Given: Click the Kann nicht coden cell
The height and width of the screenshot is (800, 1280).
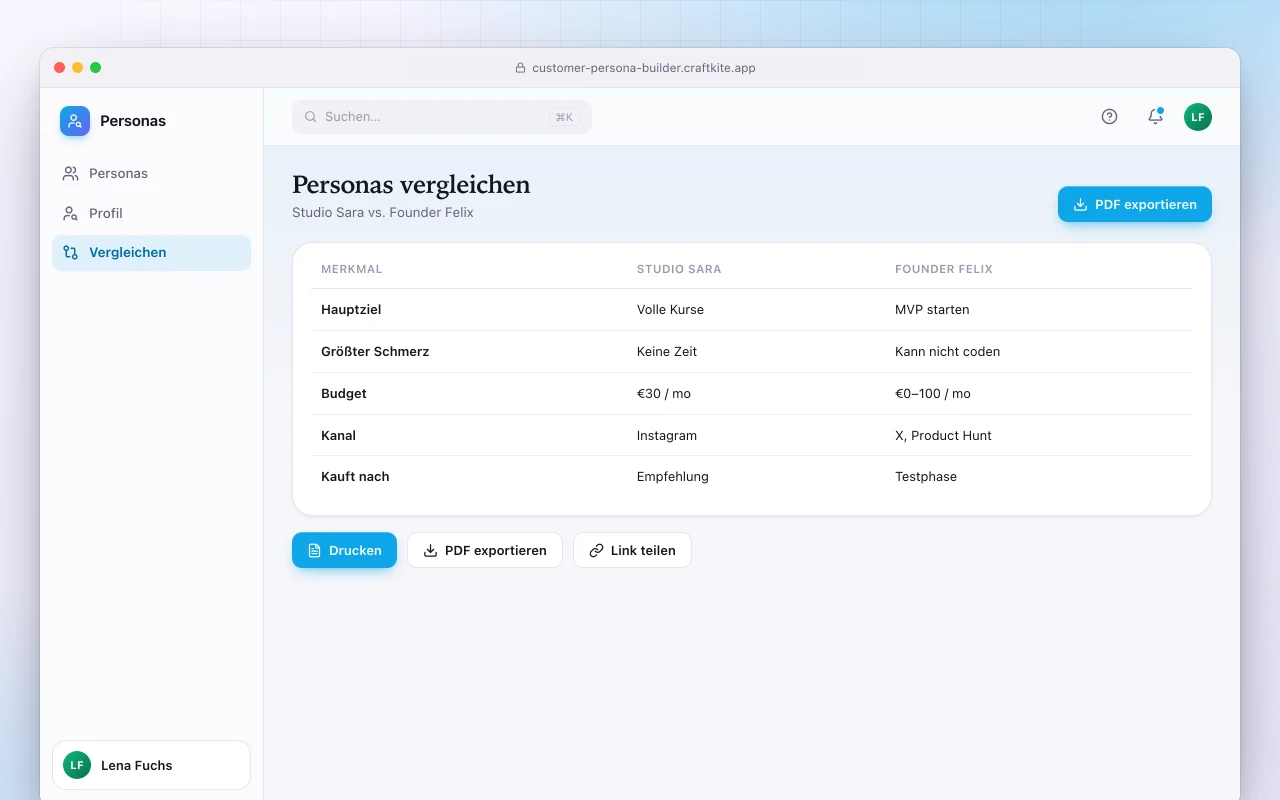Looking at the screenshot, I should (947, 352).
